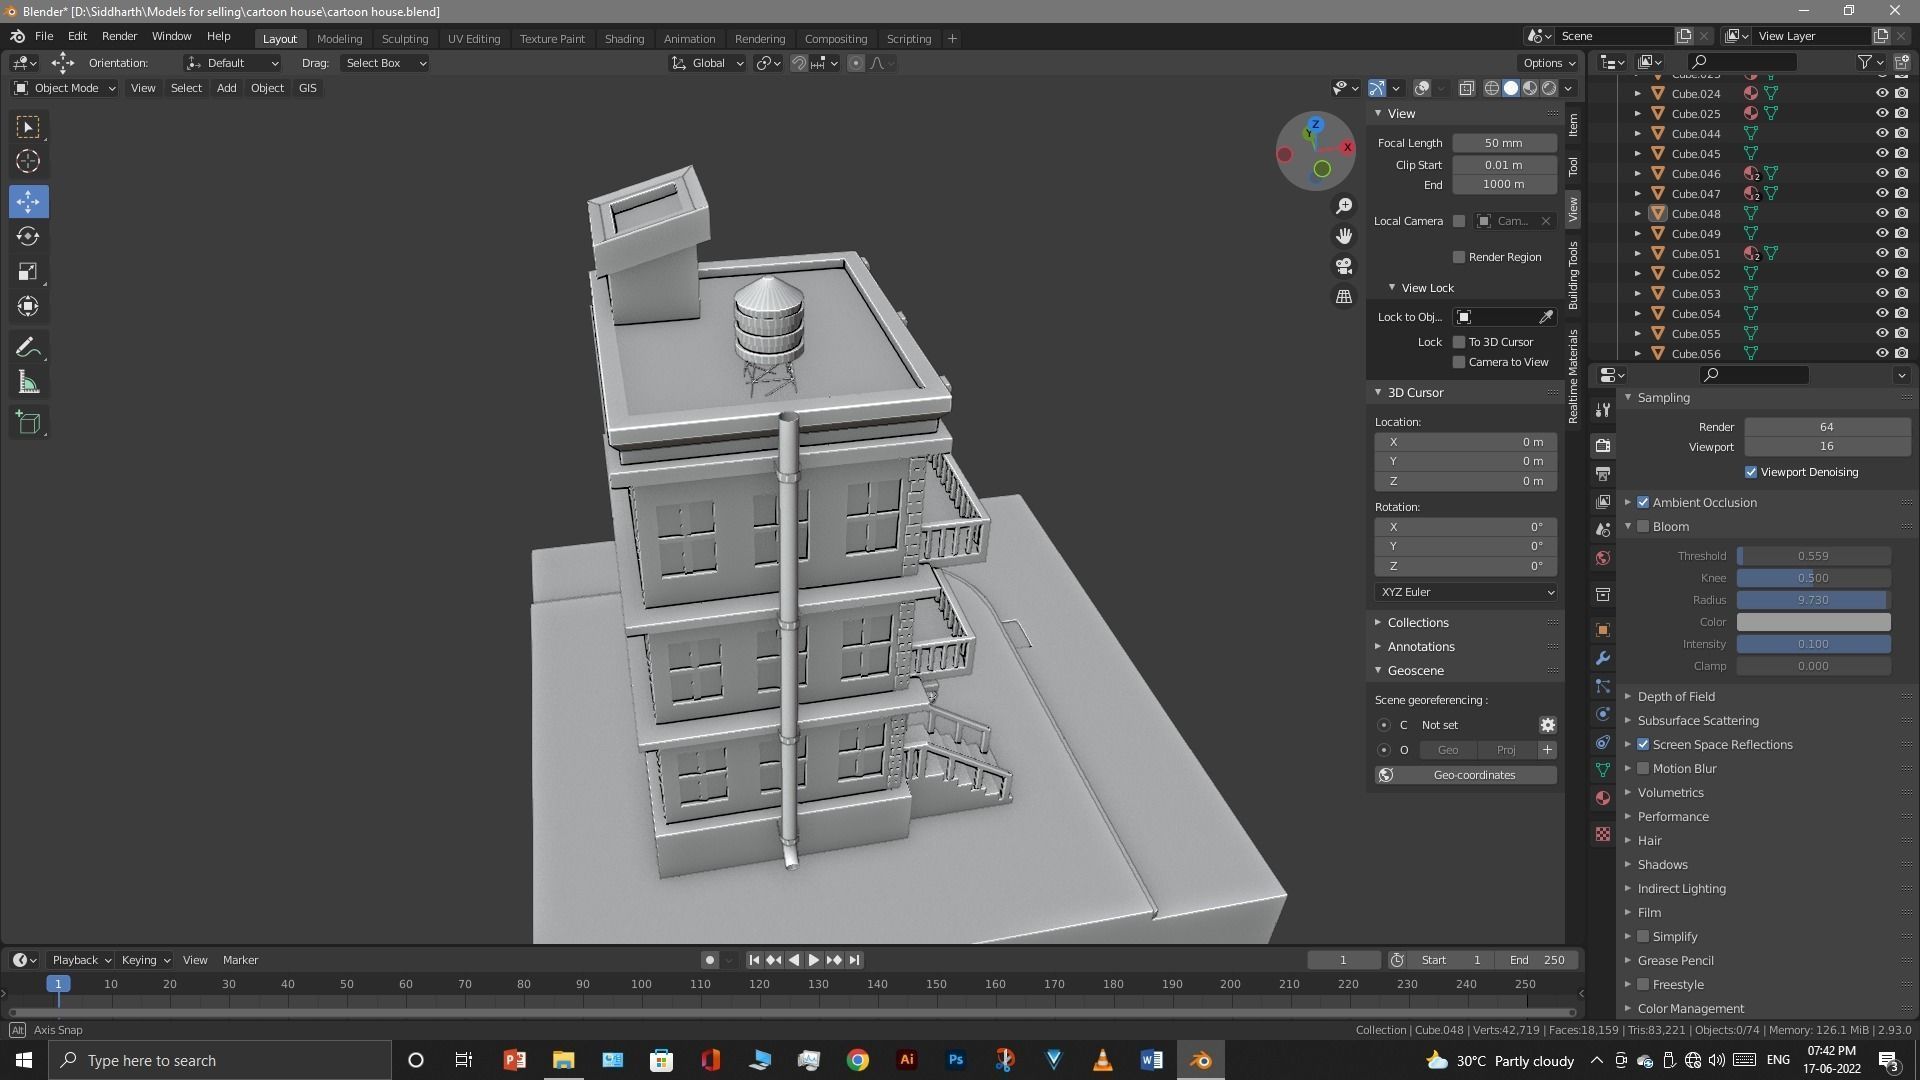
Task: Switch to wireframe viewport shading
Action: tap(1492, 88)
